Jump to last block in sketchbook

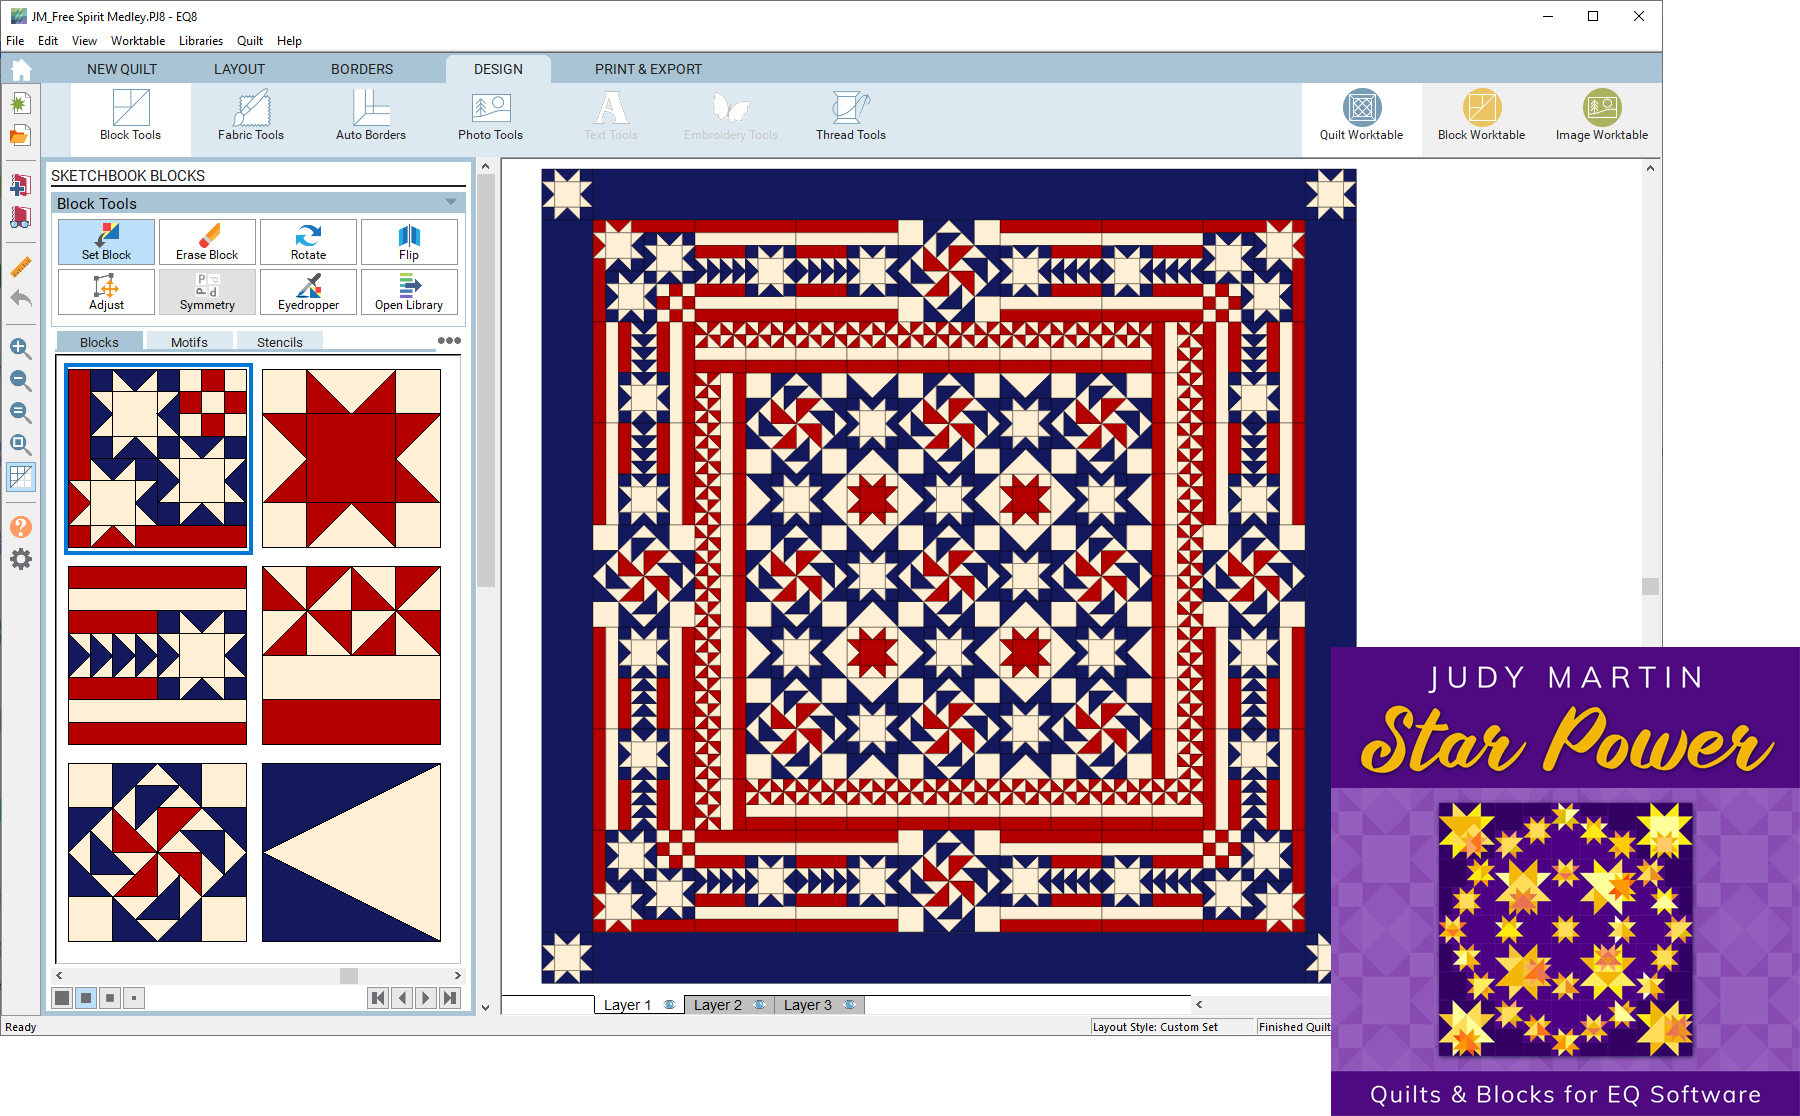point(450,998)
